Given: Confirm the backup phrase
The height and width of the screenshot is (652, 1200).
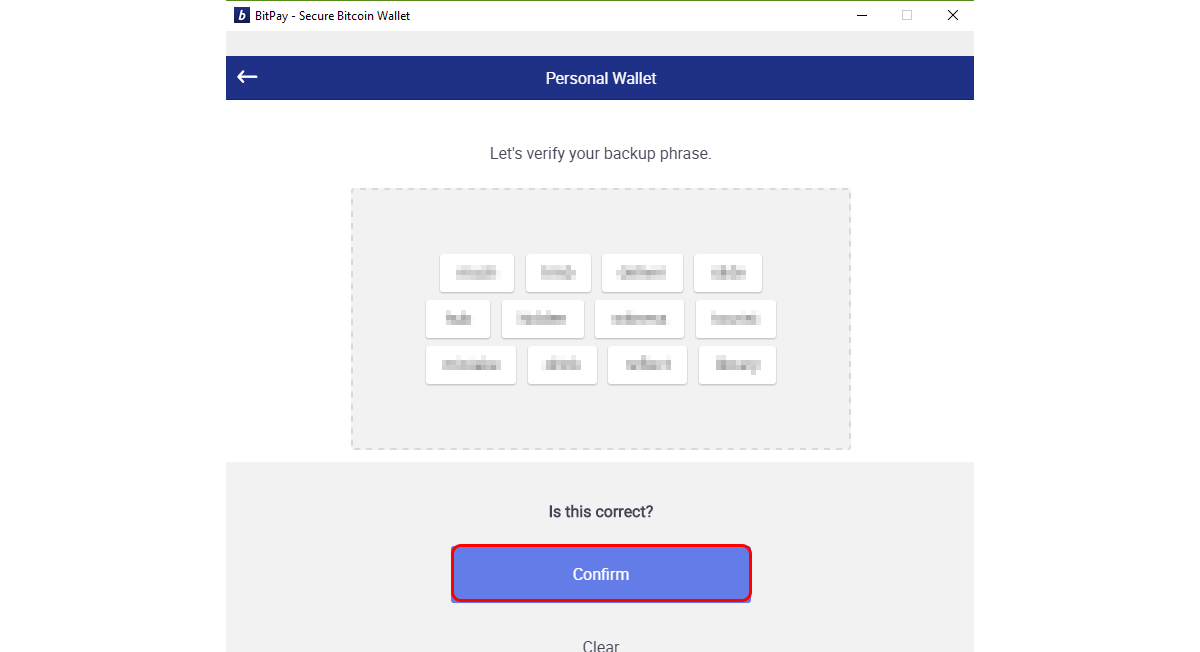Looking at the screenshot, I should tap(601, 574).
